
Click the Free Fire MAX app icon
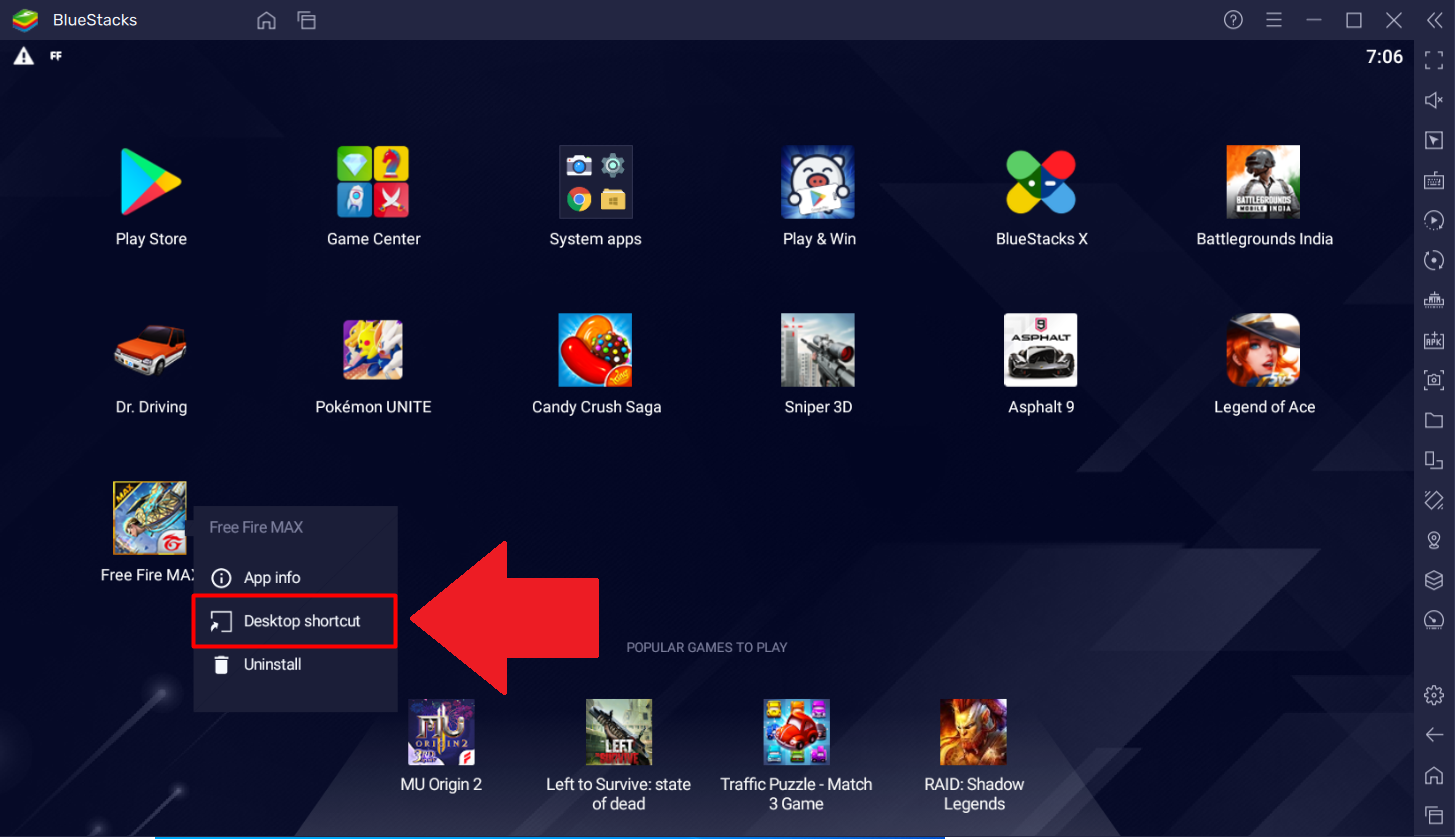point(150,518)
